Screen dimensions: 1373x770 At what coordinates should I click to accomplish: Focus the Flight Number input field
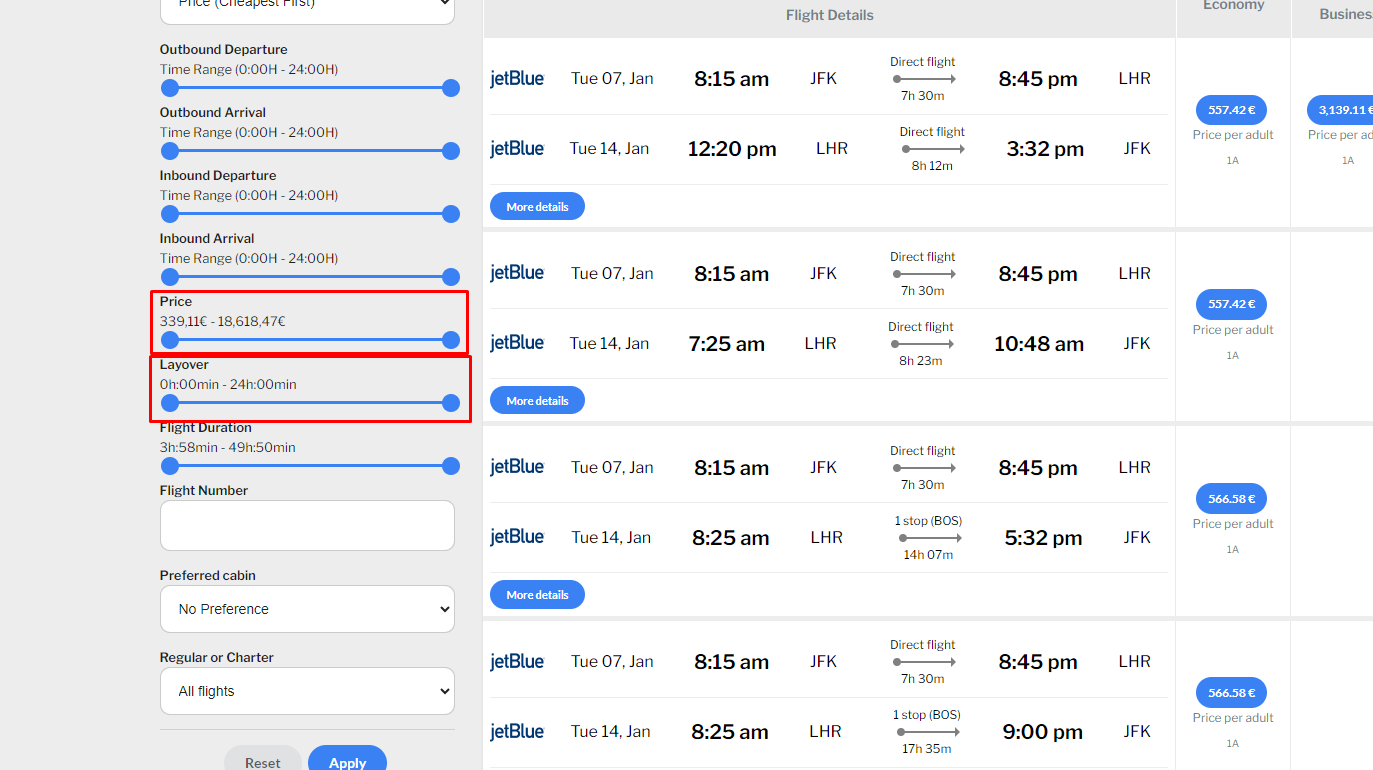(307, 526)
